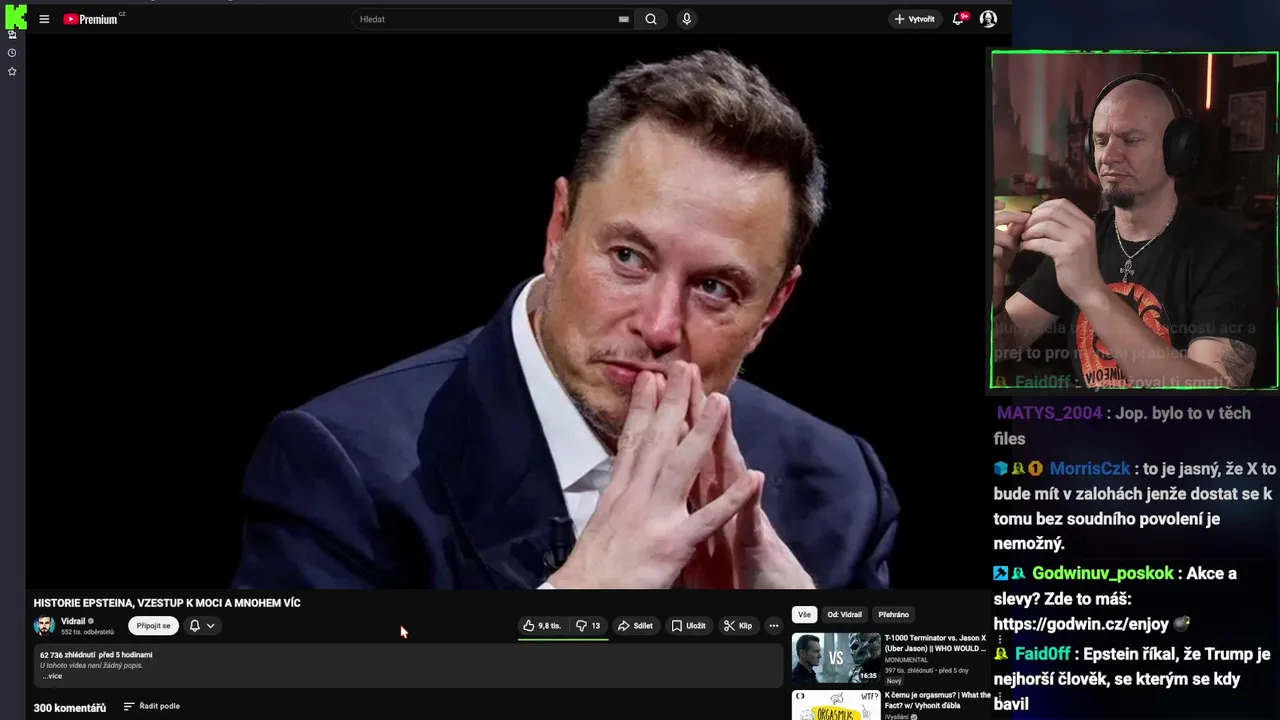Open the Vidrail channel avatar
This screenshot has height=720, width=1280.
click(x=44, y=626)
